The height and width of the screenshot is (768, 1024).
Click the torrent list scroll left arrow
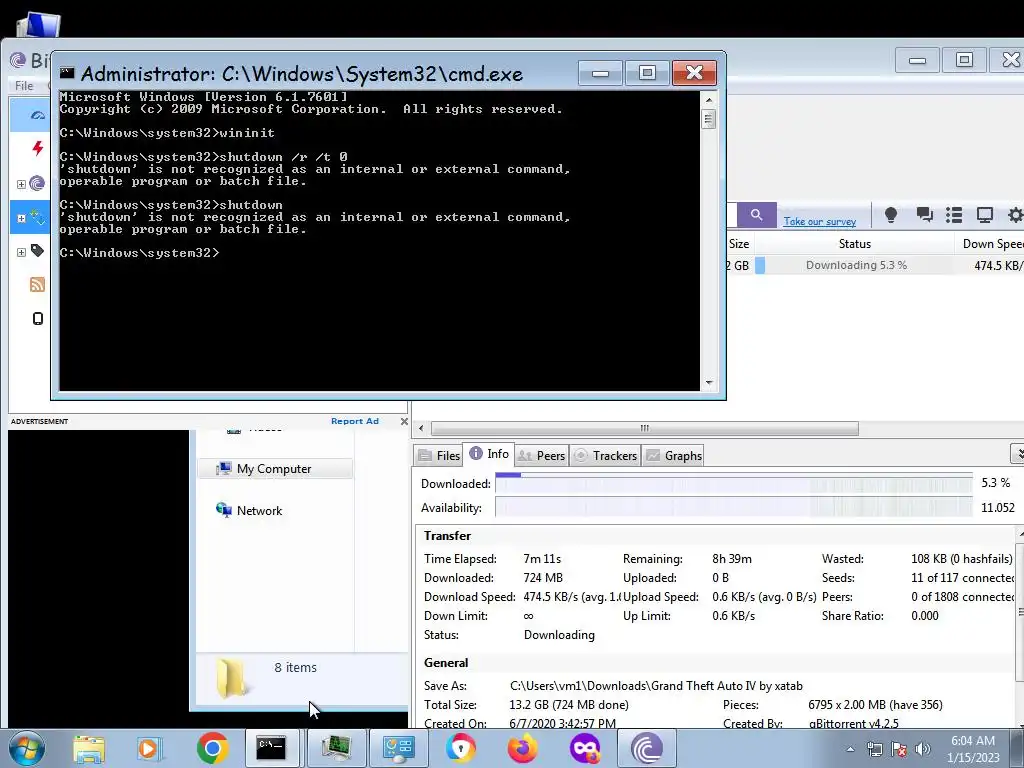(421, 428)
